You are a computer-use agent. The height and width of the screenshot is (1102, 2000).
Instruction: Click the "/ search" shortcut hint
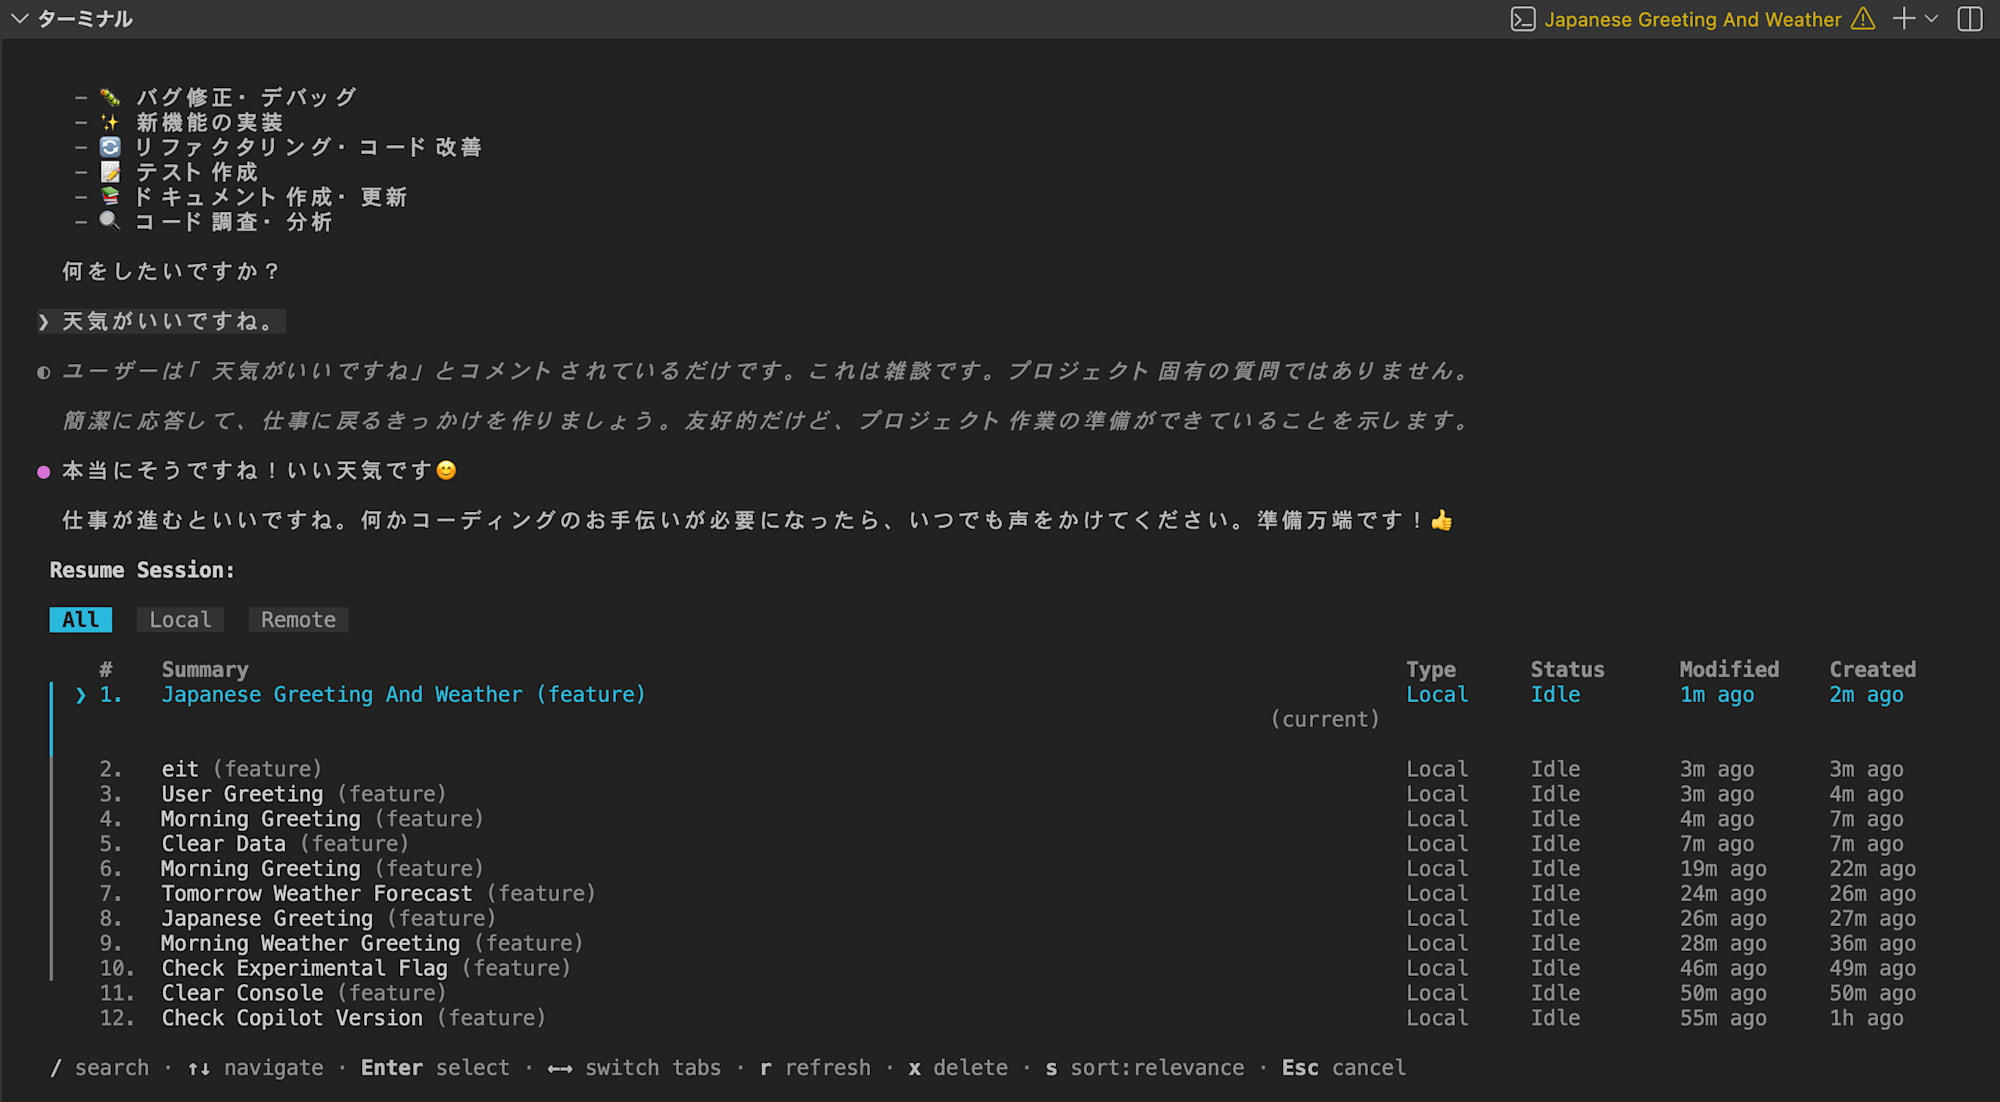[x=99, y=1068]
